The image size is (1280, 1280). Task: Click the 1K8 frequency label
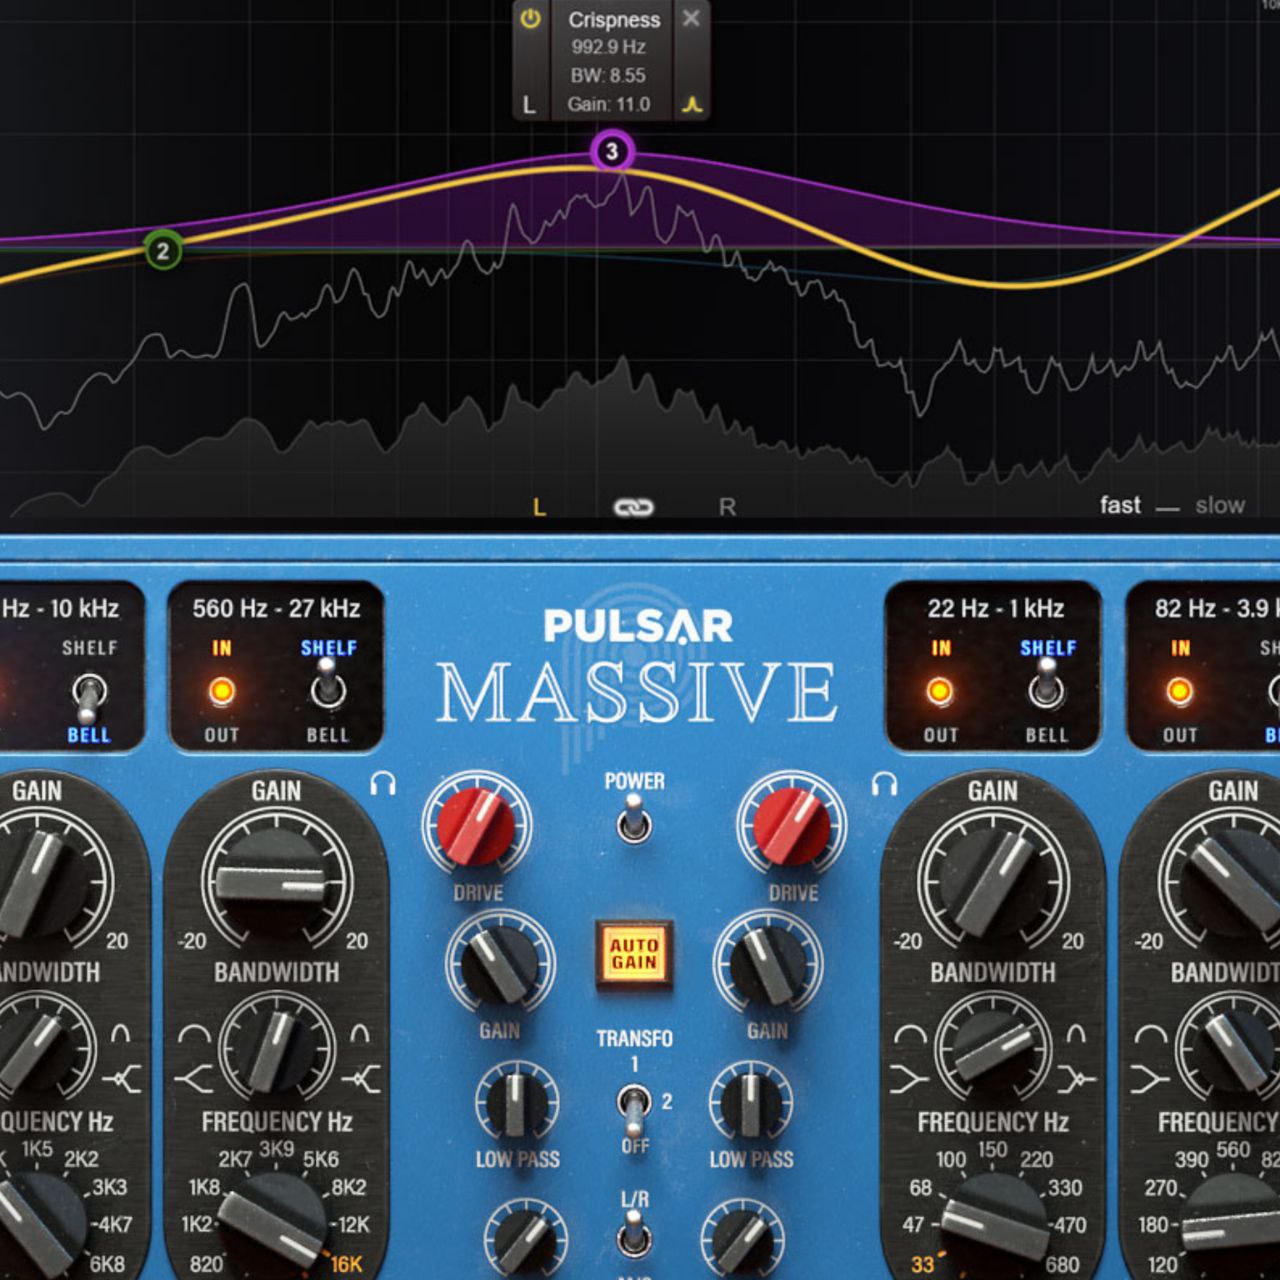tap(205, 1188)
